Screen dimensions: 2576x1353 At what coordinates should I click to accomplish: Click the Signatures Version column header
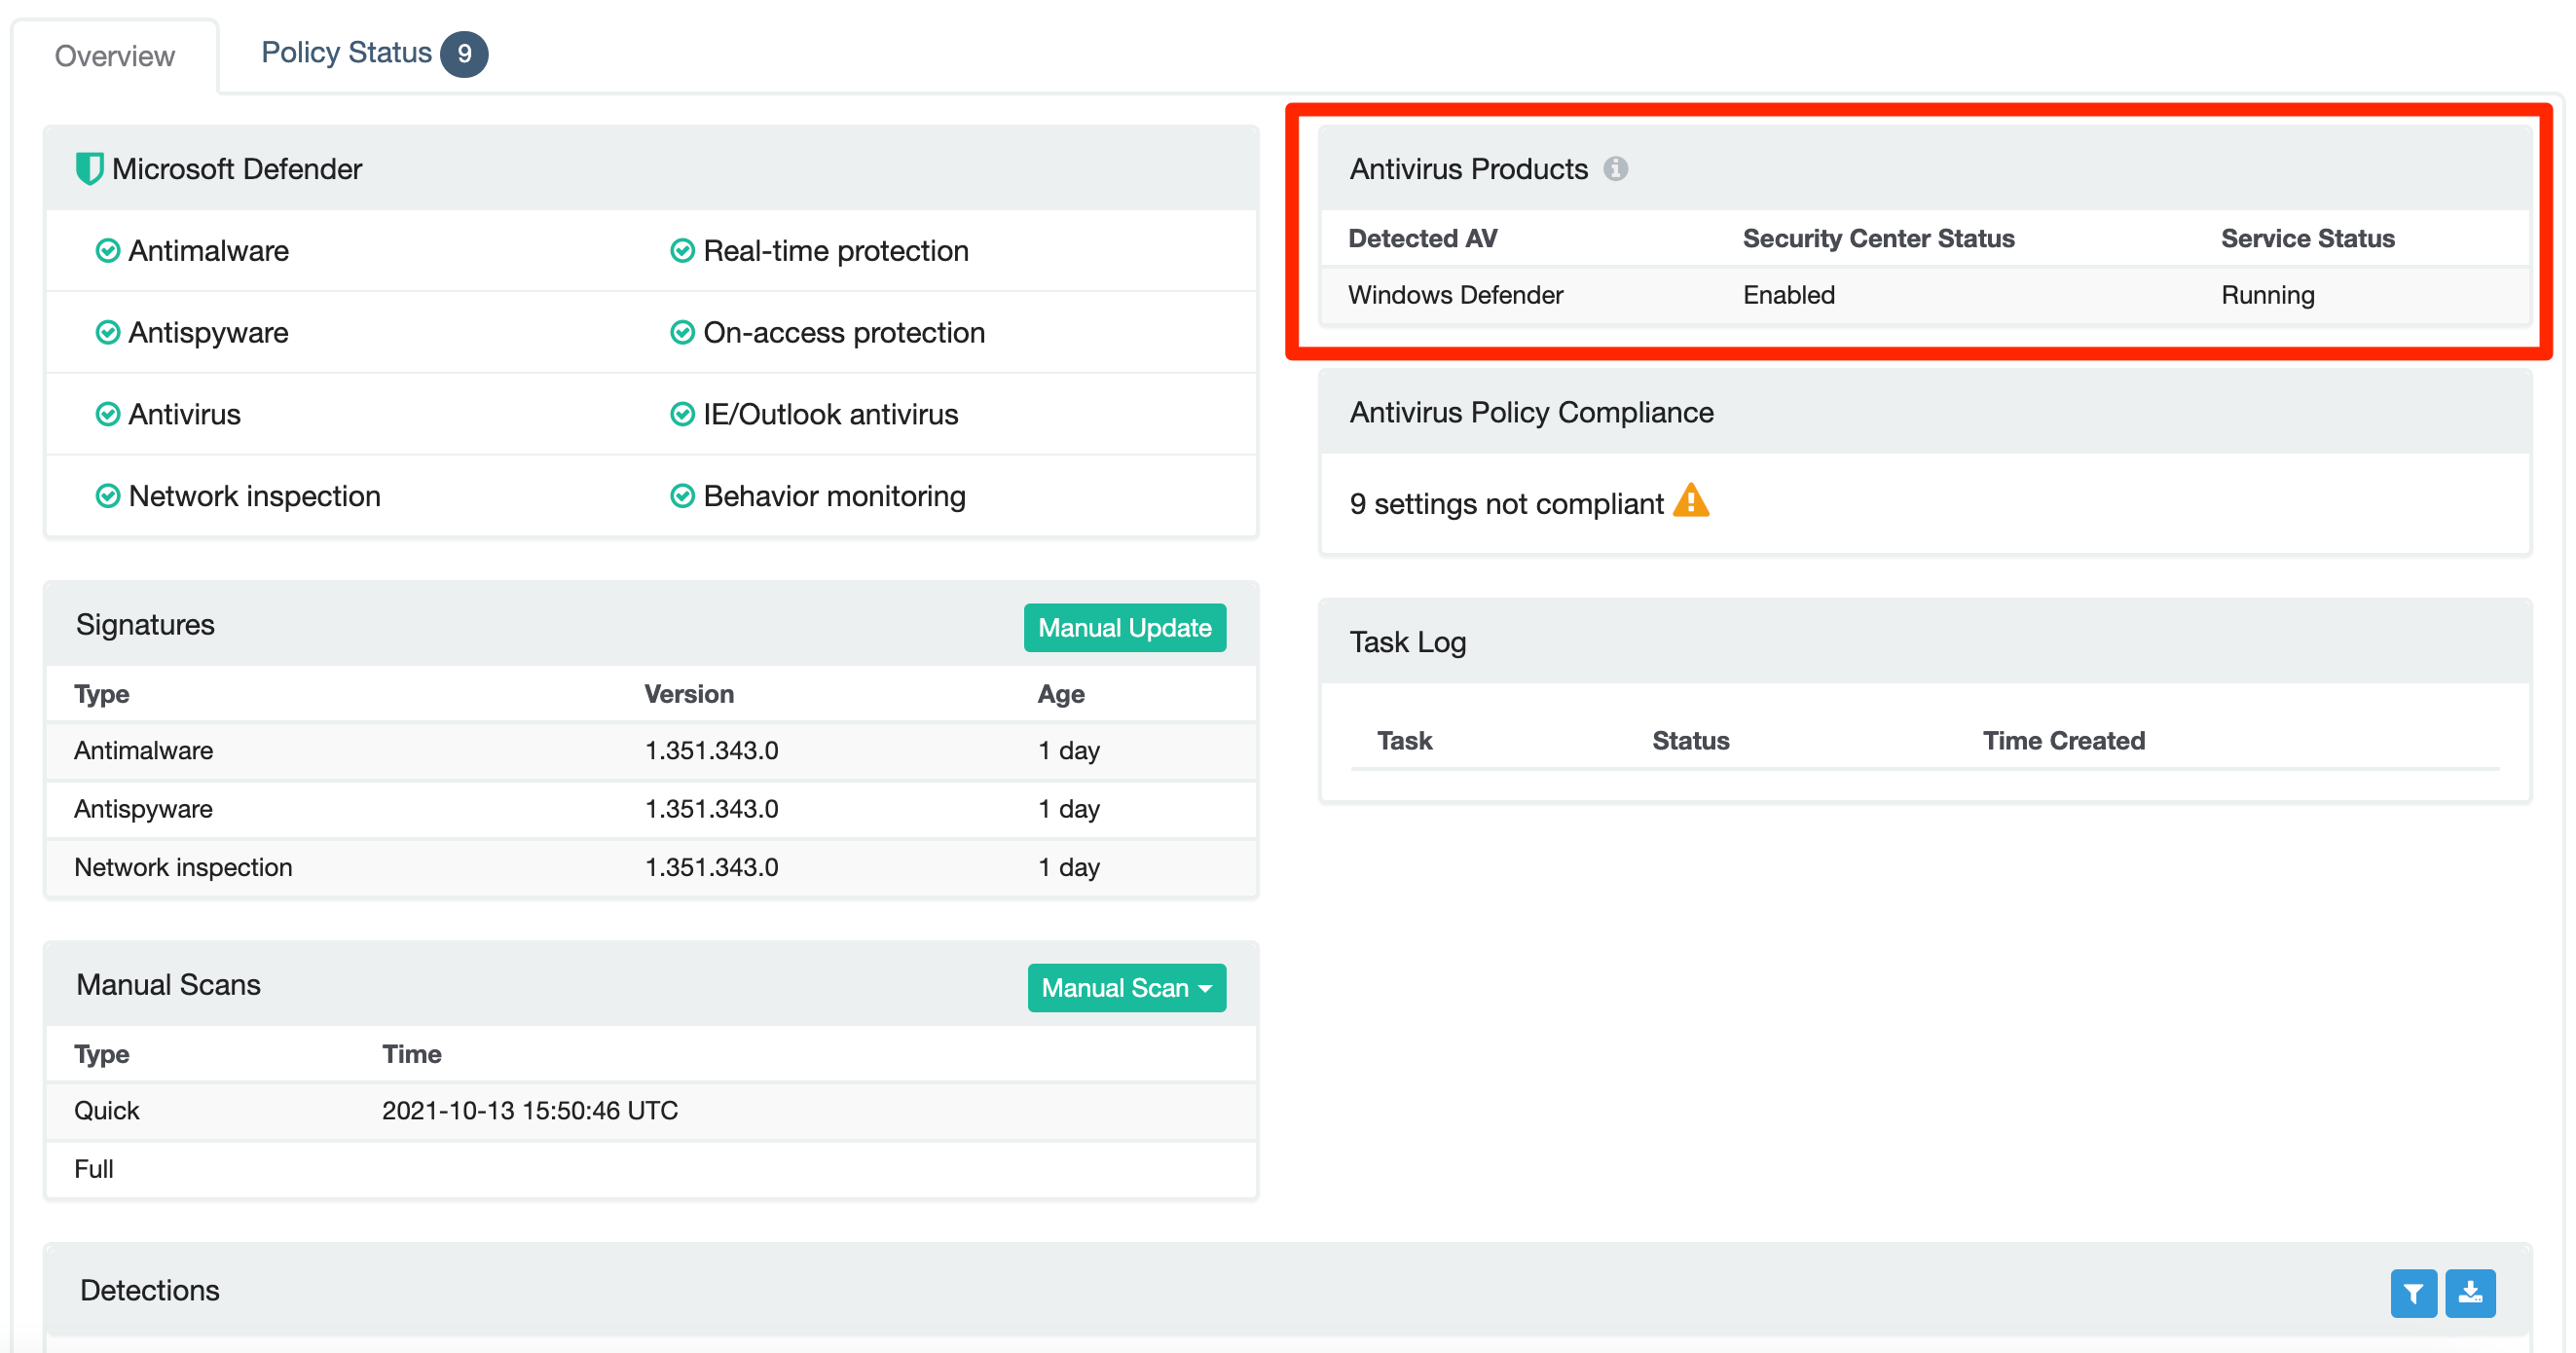(x=688, y=694)
